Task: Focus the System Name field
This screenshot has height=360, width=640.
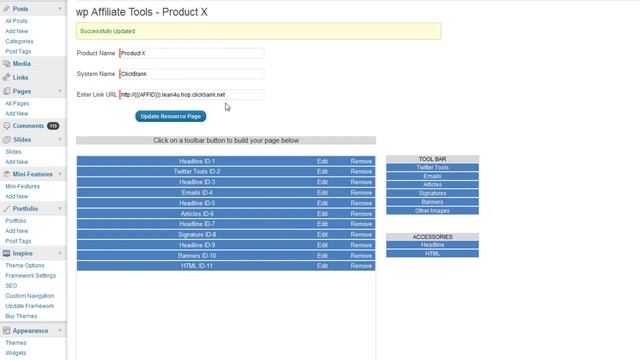Action: [x=192, y=74]
